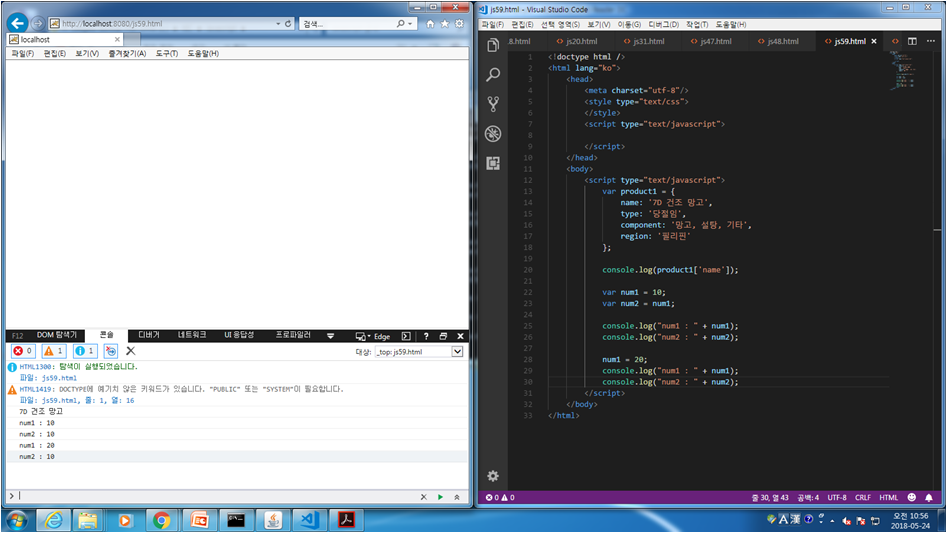Click the CRLF line ending selector
The height and width of the screenshot is (533, 947).
[x=862, y=497]
